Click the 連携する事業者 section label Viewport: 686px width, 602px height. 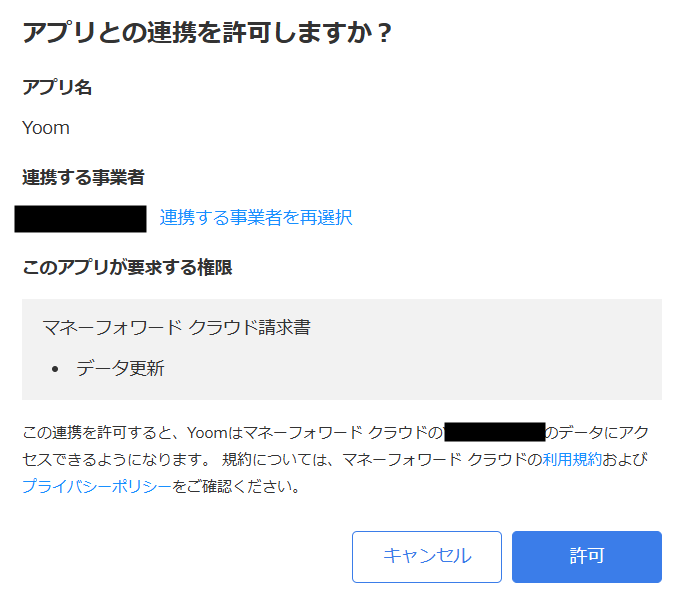click(x=83, y=177)
